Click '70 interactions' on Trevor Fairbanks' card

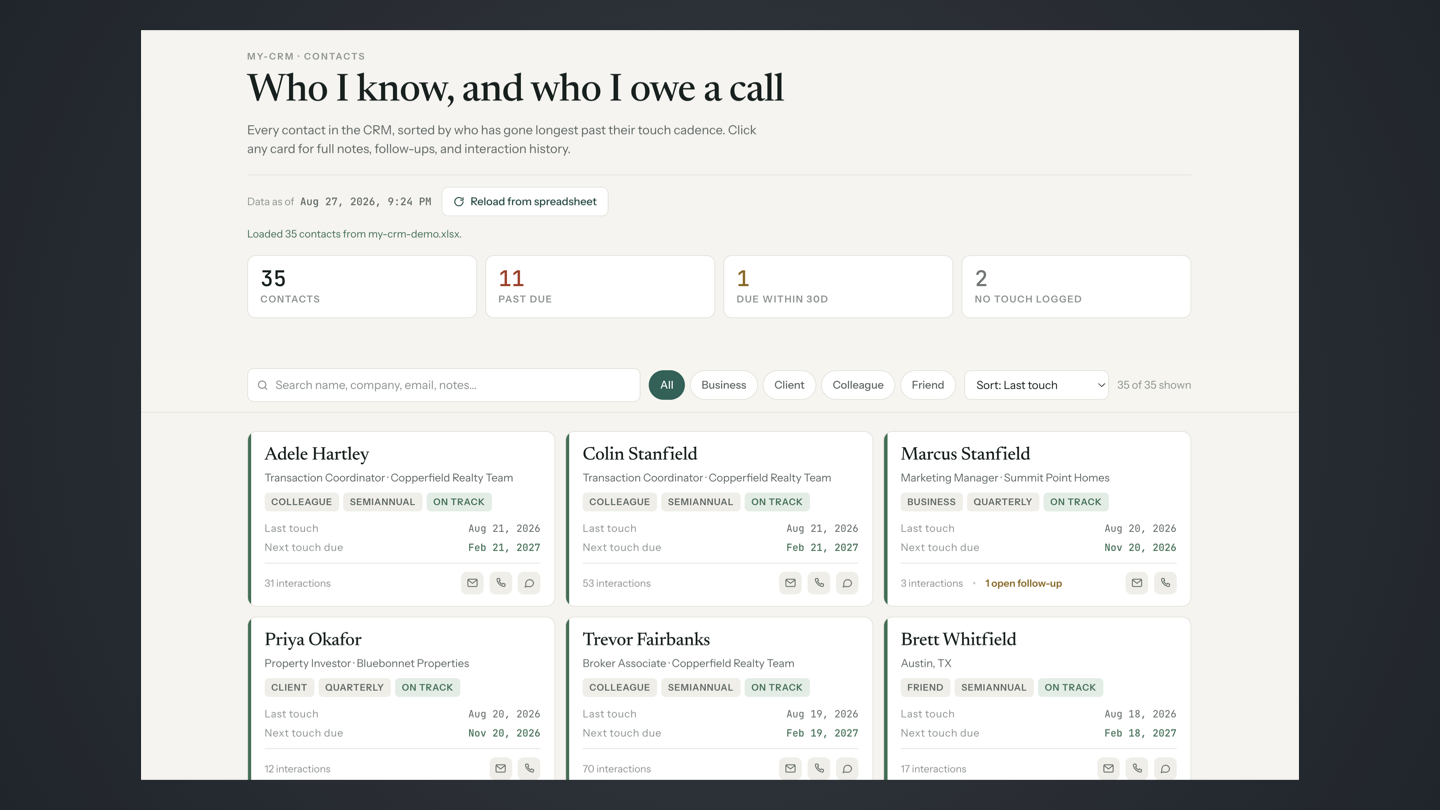617,769
